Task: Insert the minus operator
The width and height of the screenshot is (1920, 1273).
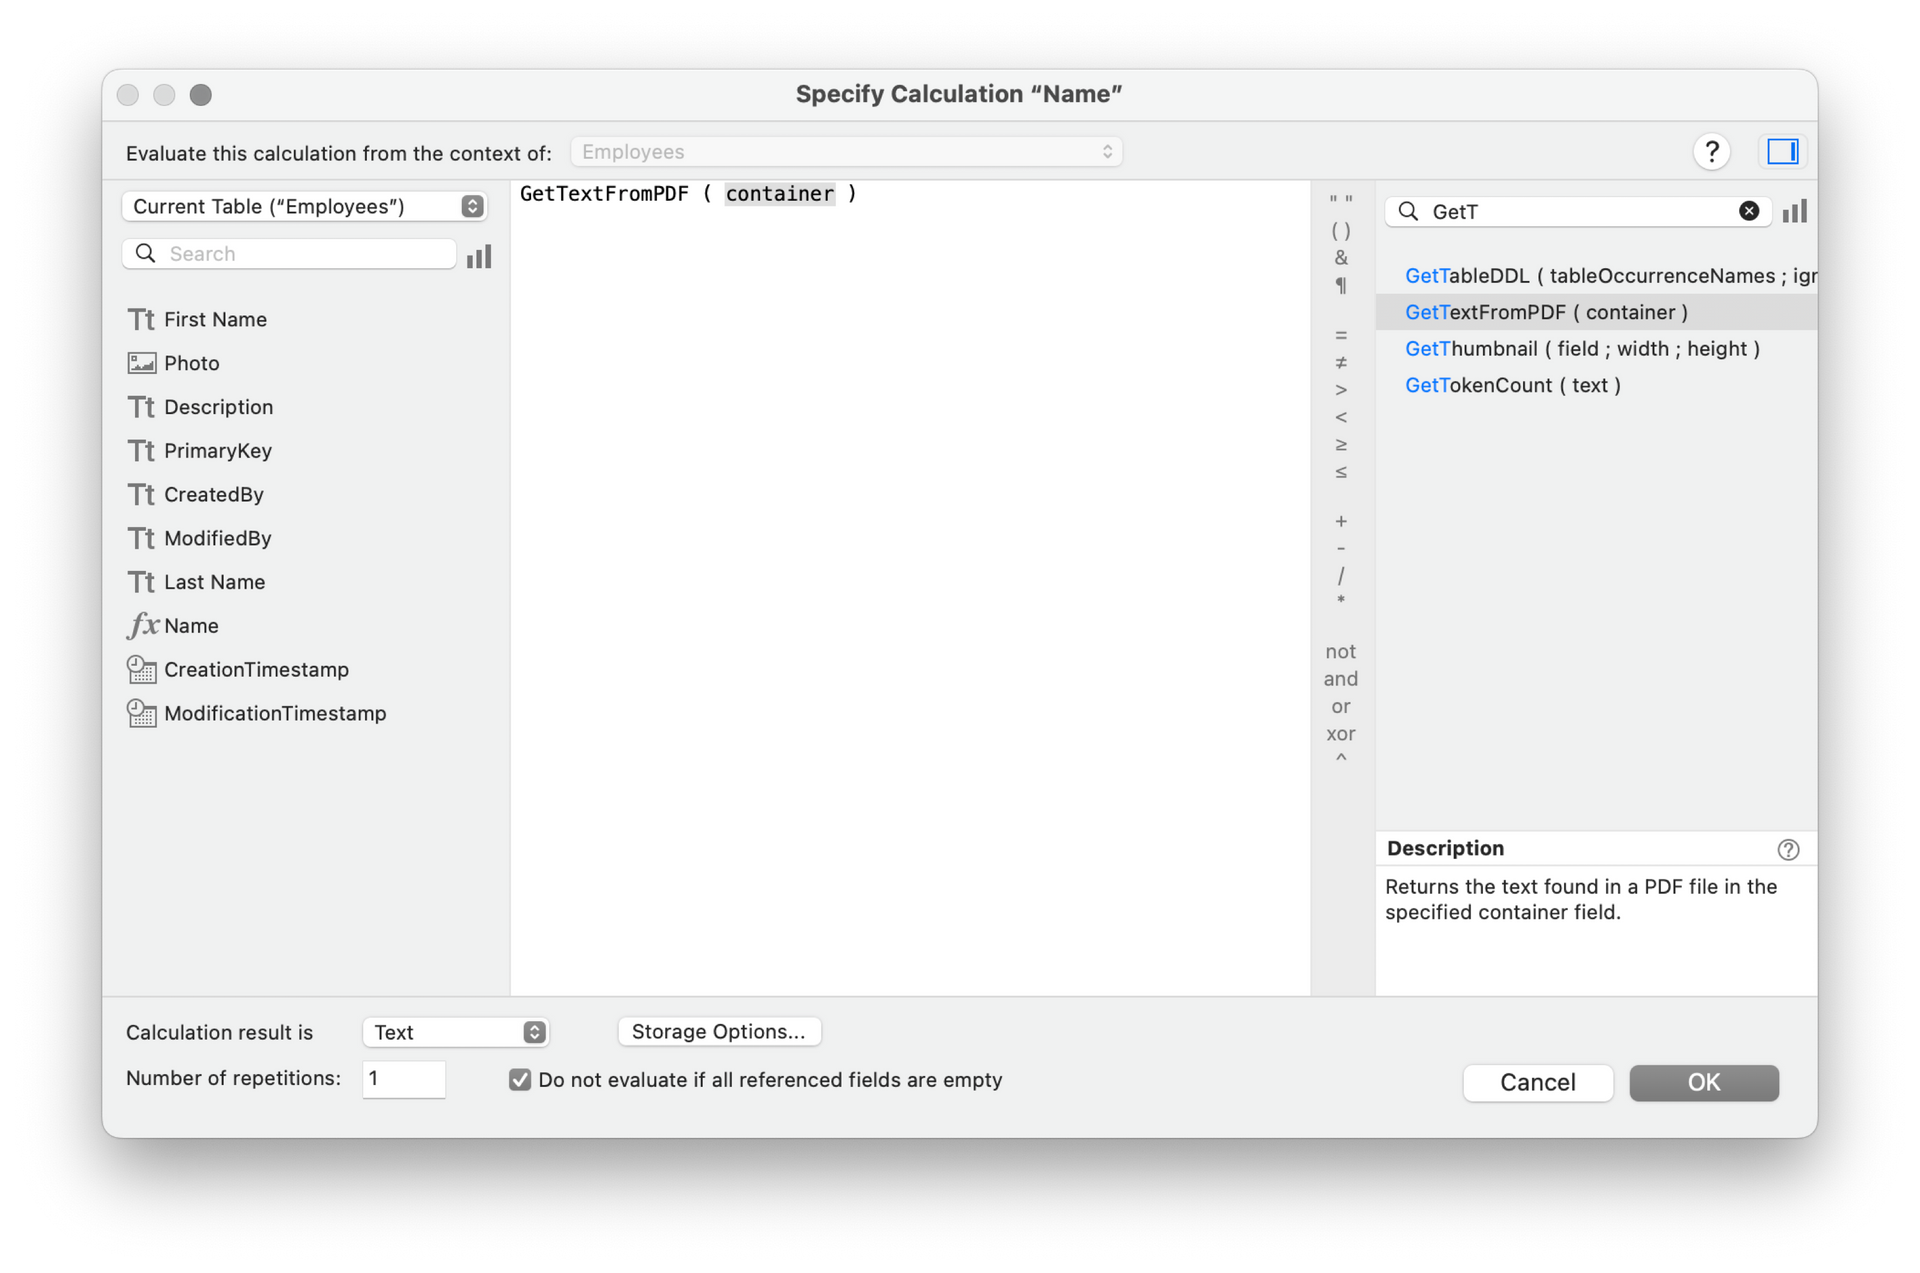Action: pos(1340,549)
